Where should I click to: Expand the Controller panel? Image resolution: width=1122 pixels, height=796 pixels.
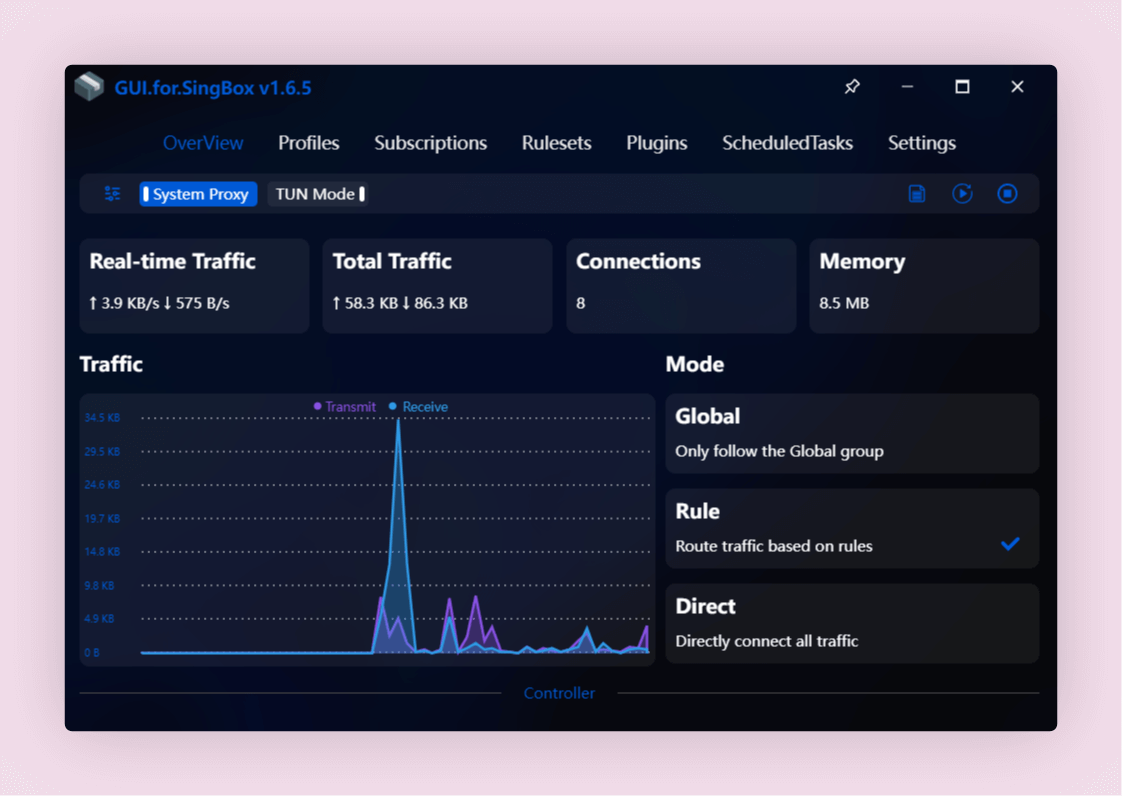coord(559,693)
